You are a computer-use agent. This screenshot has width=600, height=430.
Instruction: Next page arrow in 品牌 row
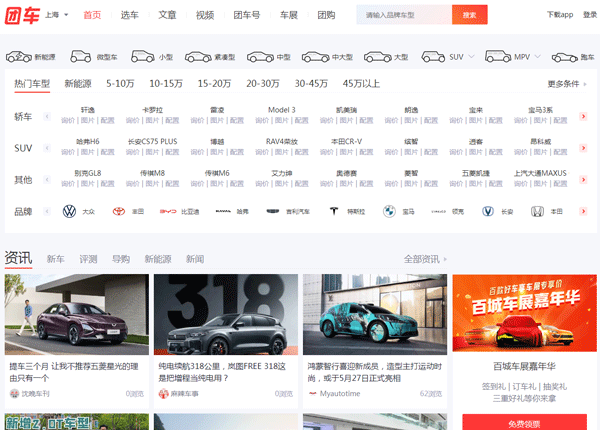tap(583, 211)
